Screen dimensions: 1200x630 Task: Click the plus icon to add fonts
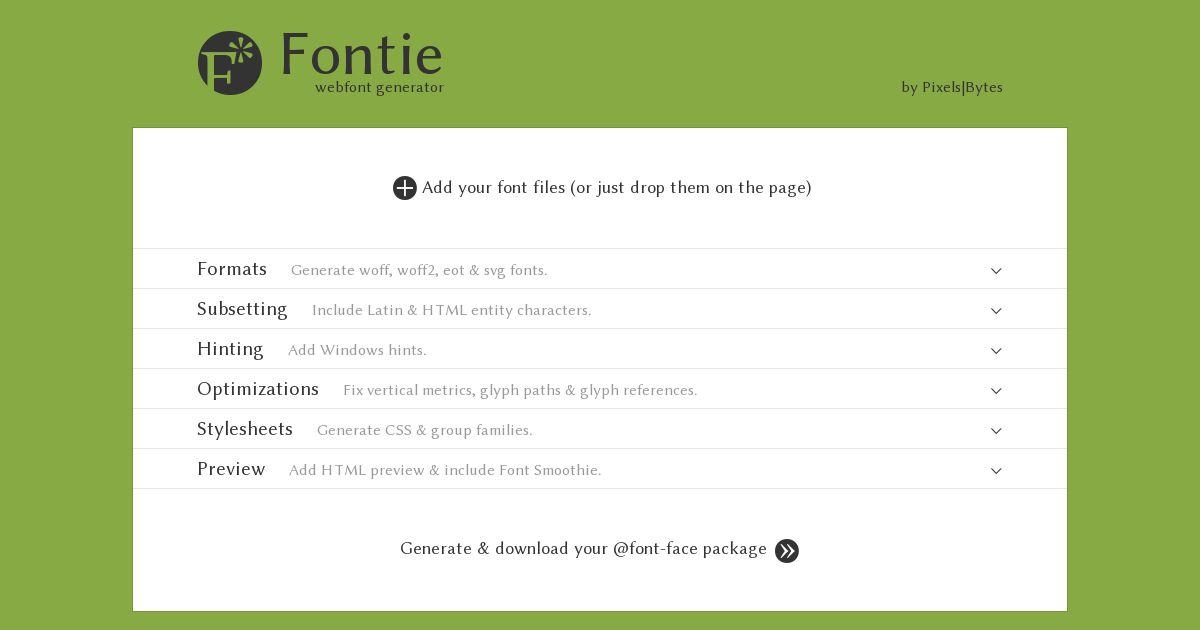pyautogui.click(x=404, y=188)
